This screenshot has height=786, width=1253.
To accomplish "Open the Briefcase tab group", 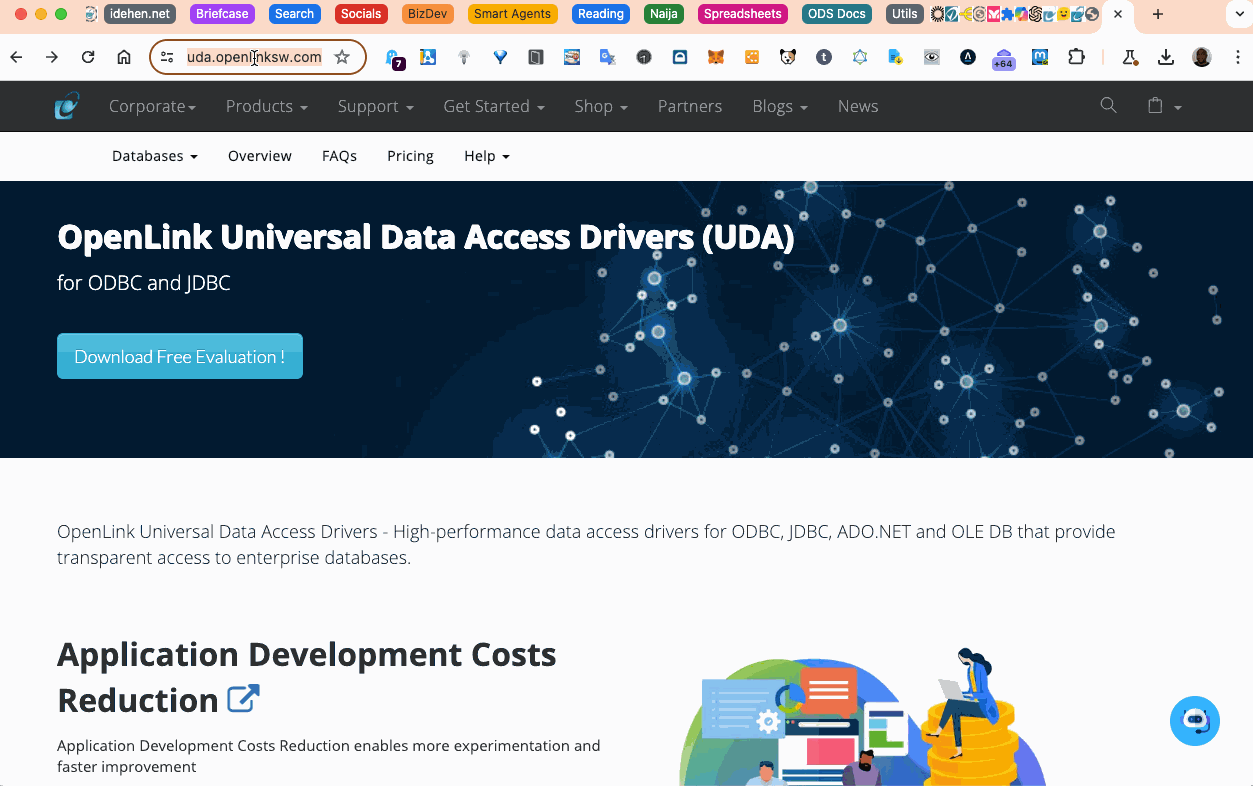I will click(222, 14).
